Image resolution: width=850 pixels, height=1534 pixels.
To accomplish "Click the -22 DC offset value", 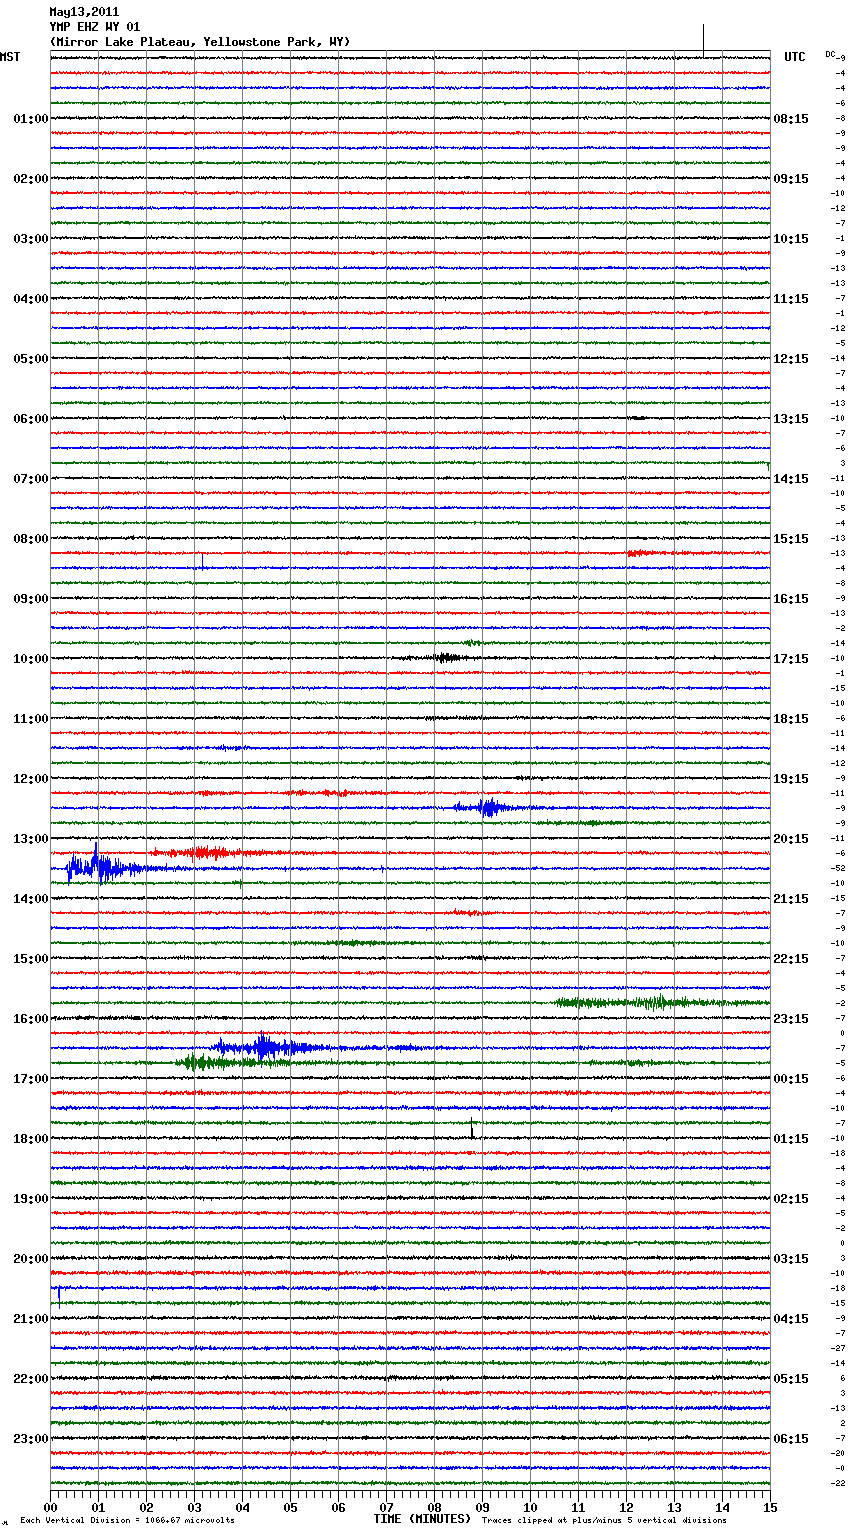I will coord(840,1483).
